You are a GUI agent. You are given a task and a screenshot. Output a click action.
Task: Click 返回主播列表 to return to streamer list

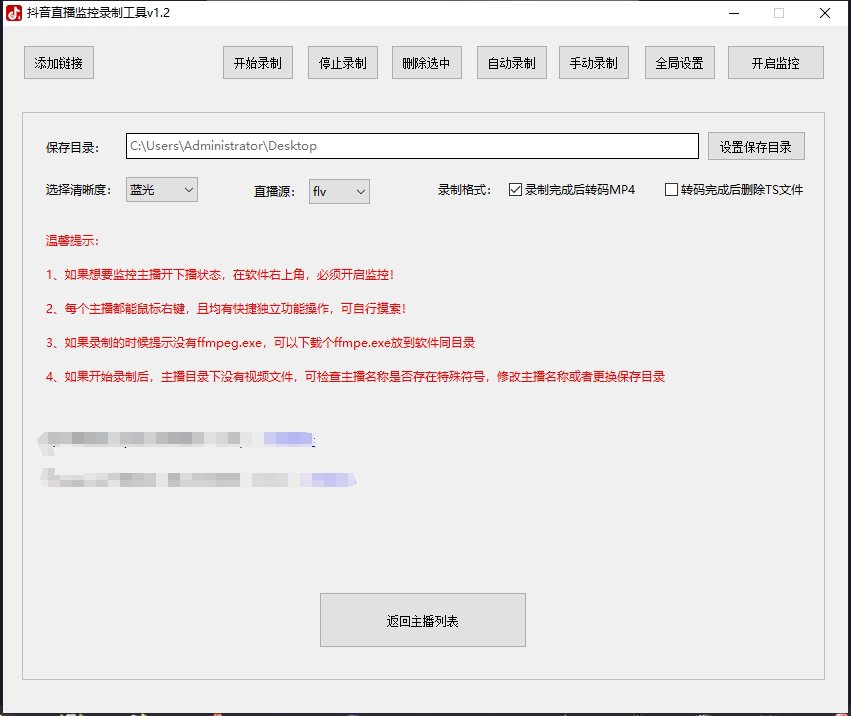click(422, 620)
